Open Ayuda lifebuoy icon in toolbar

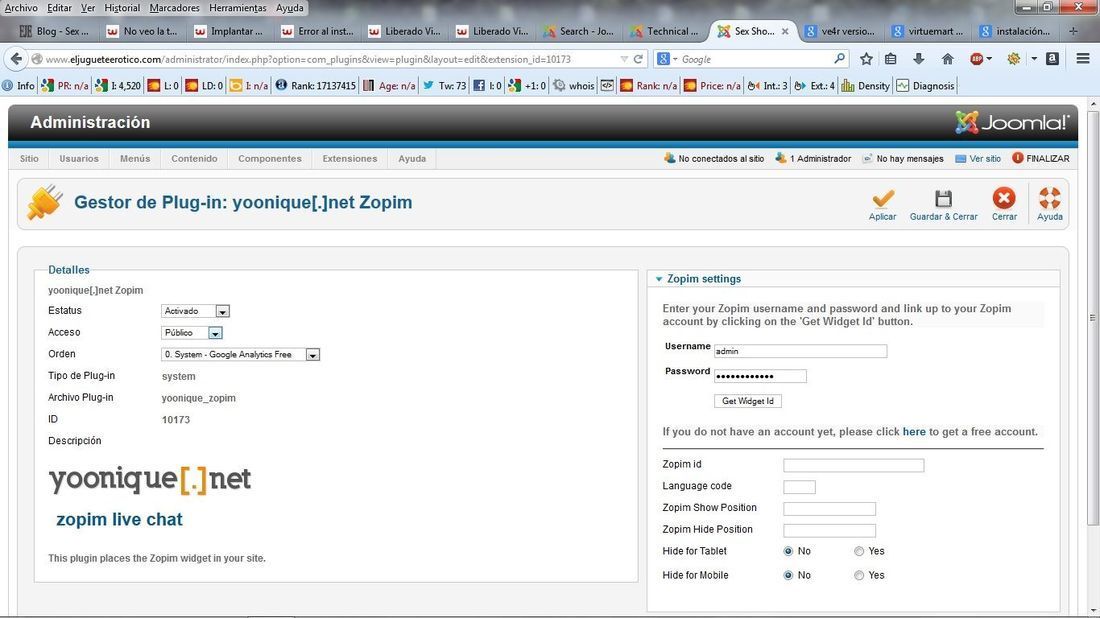1049,199
